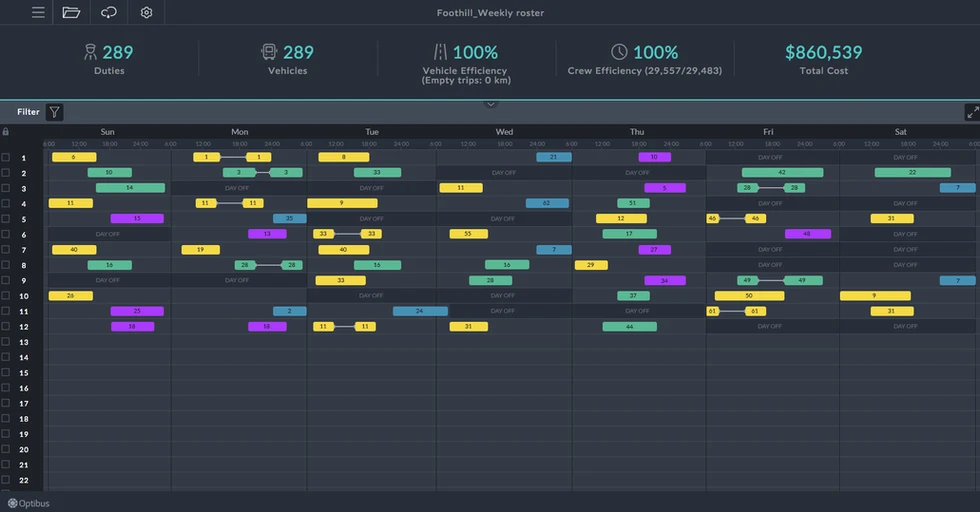980x512 pixels.
Task: Tick the checkbox for row 1
Action: [6, 158]
